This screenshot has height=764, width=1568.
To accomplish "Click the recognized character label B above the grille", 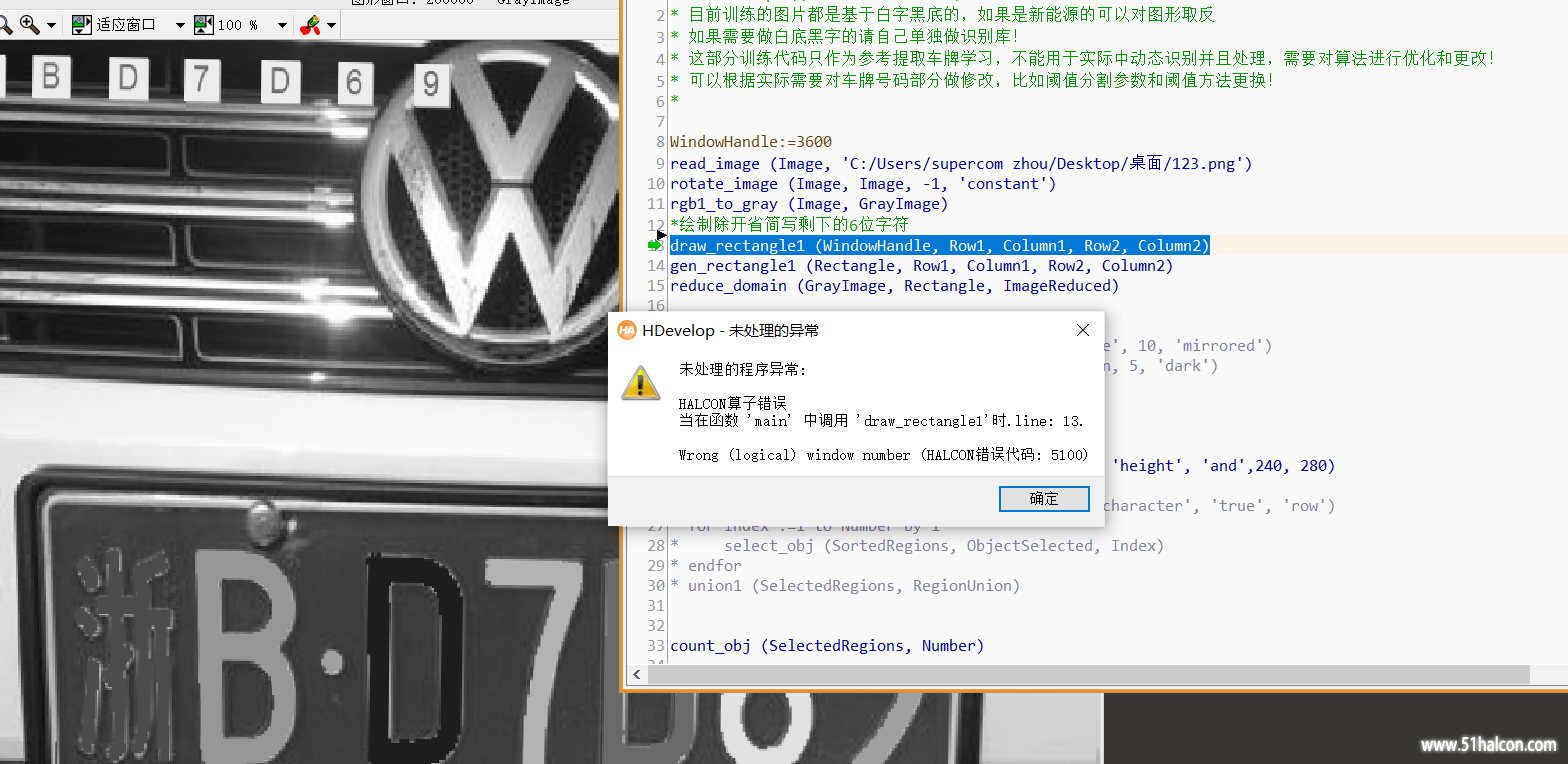I will point(51,77).
